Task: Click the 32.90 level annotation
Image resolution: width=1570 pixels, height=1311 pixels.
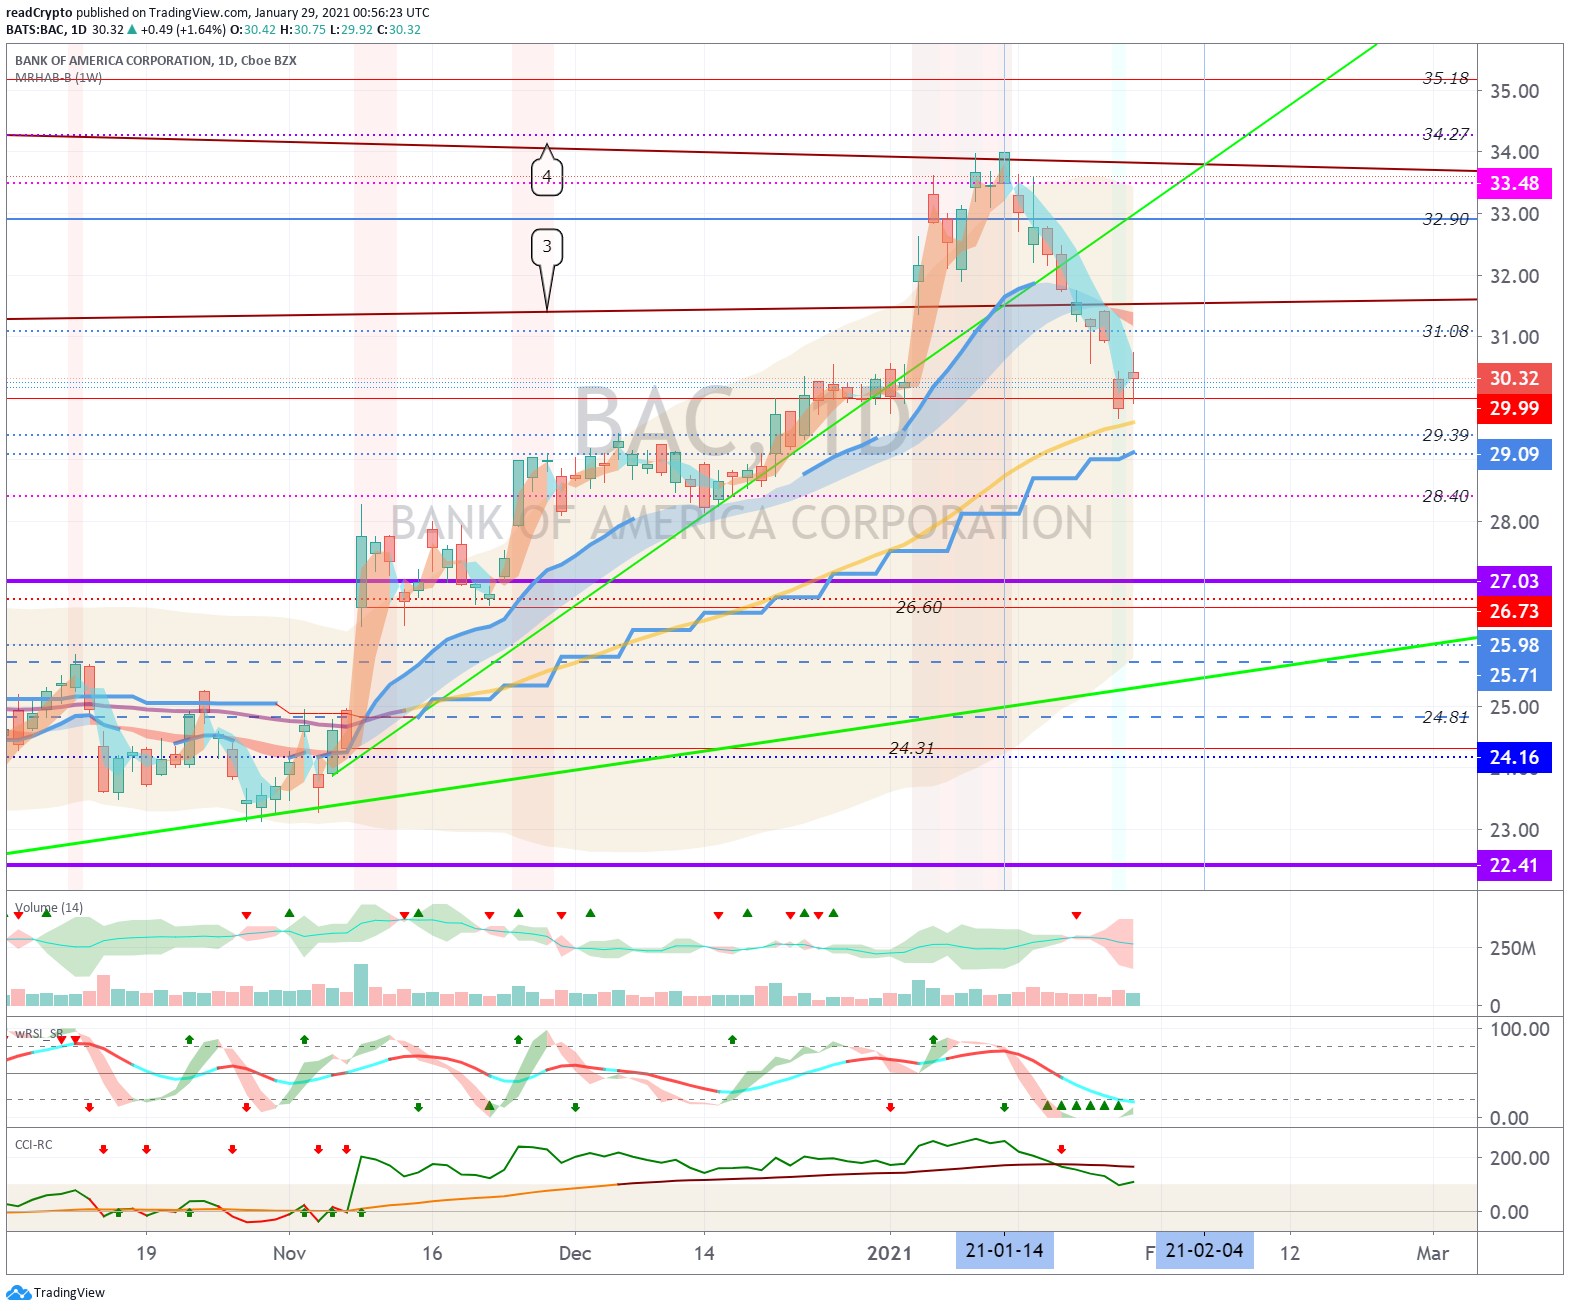Action: click(1446, 219)
